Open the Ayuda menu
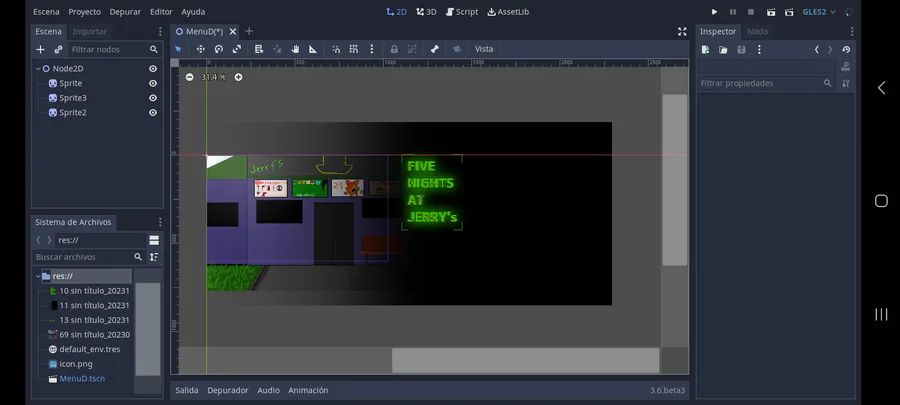 tap(193, 11)
